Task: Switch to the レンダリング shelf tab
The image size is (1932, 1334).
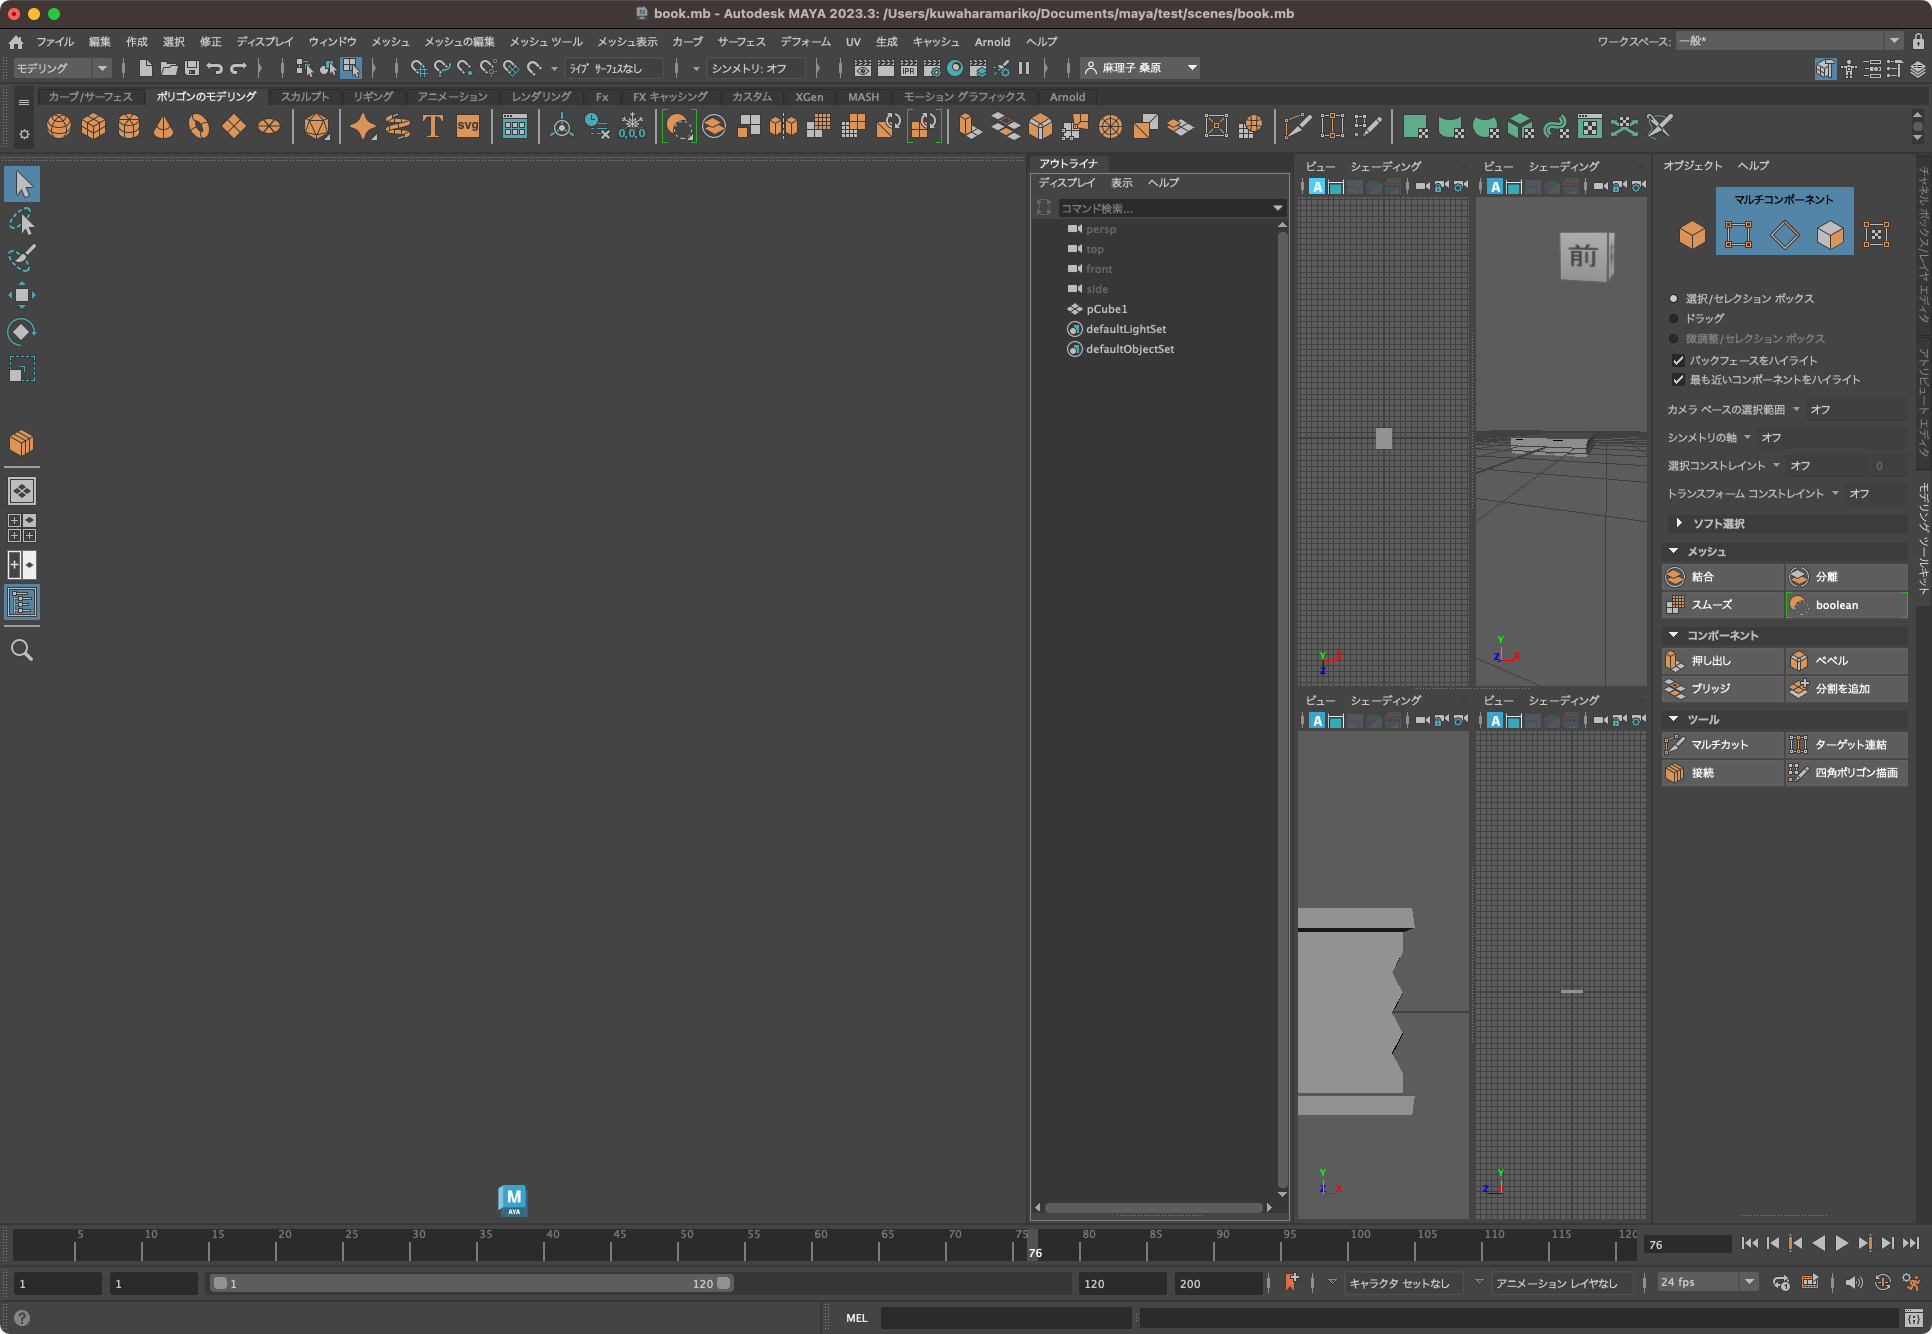Action: pyautogui.click(x=541, y=97)
